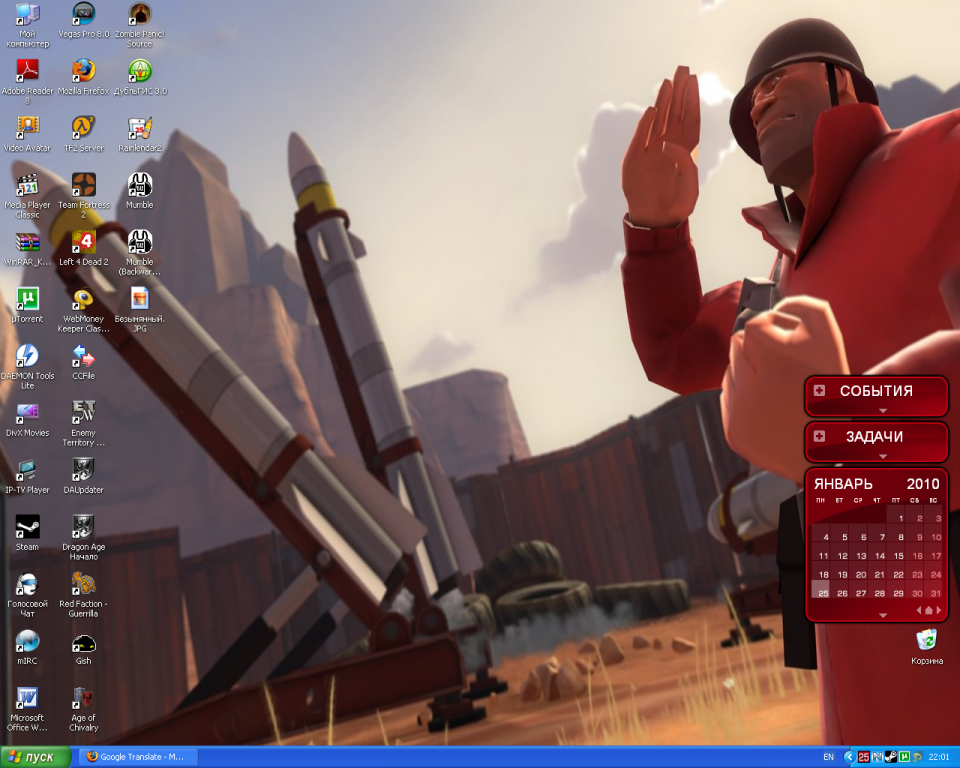Select the Mumble (Backward) shortcut icon
Image resolution: width=960 pixels, height=768 pixels.
pos(140,252)
